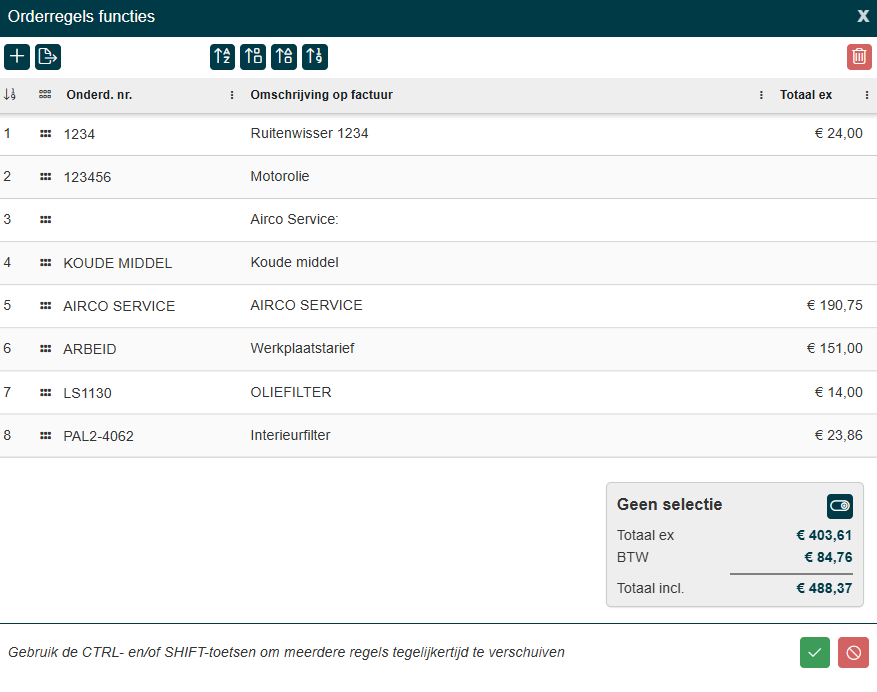The width and height of the screenshot is (877, 692).
Task: Click the numeric 1-9 sort toolbar icon
Action: click(x=315, y=57)
